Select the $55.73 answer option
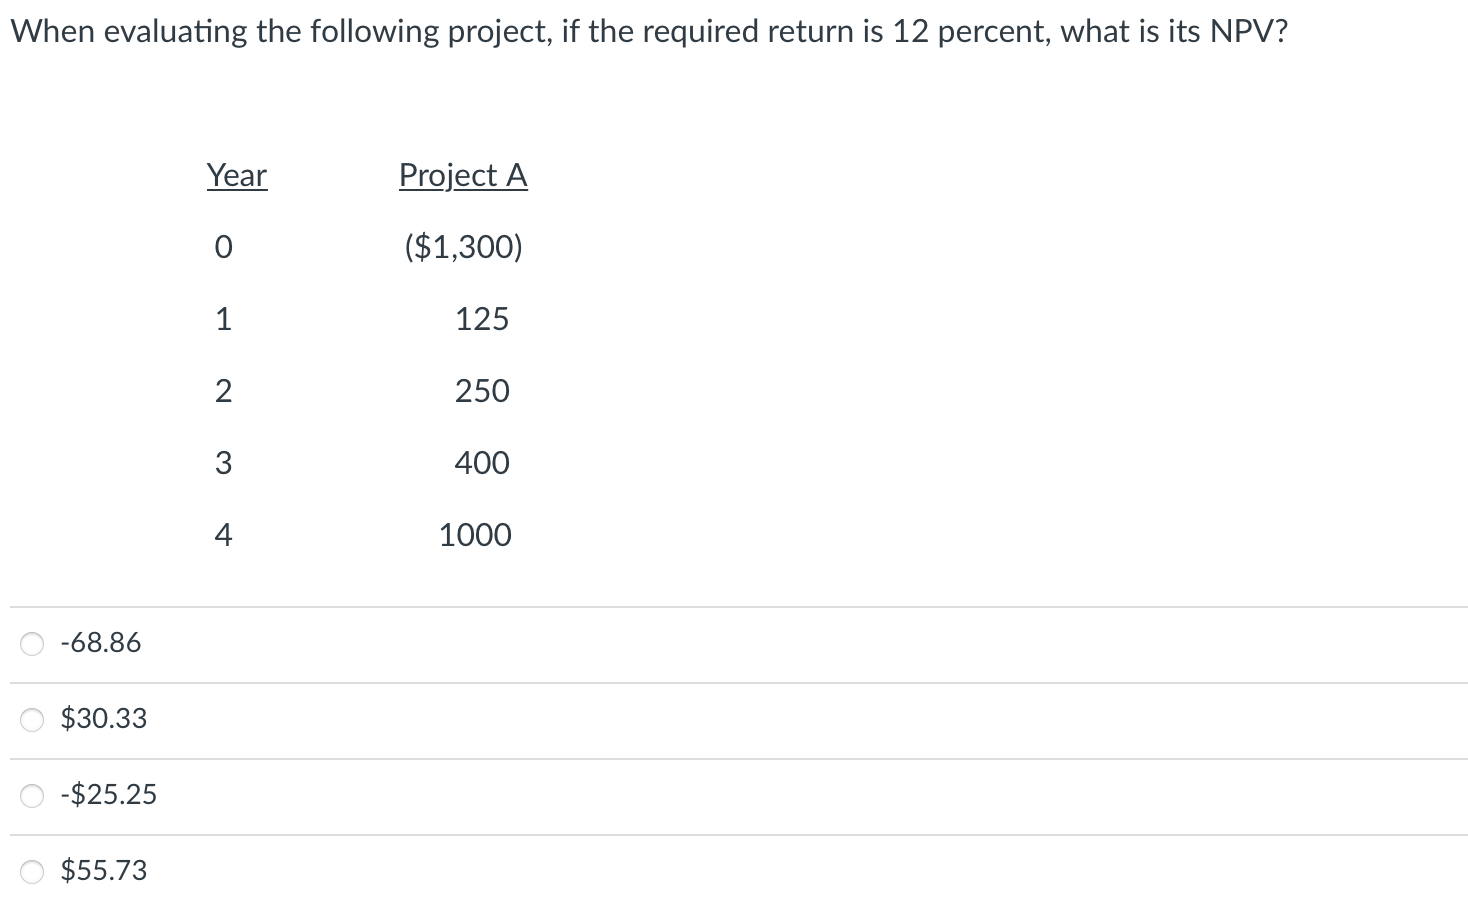 pyautogui.click(x=31, y=872)
